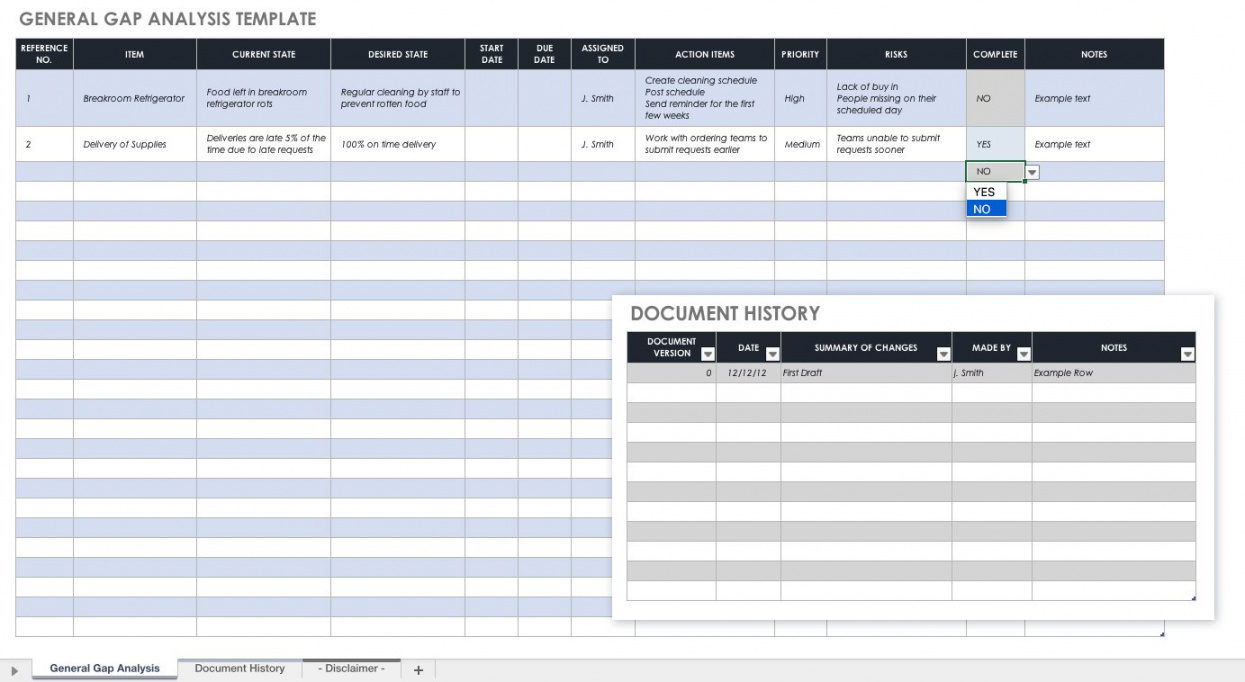This screenshot has height=682, width=1245.
Task: Open the Made By filter dropdown
Action: pyautogui.click(x=1023, y=353)
